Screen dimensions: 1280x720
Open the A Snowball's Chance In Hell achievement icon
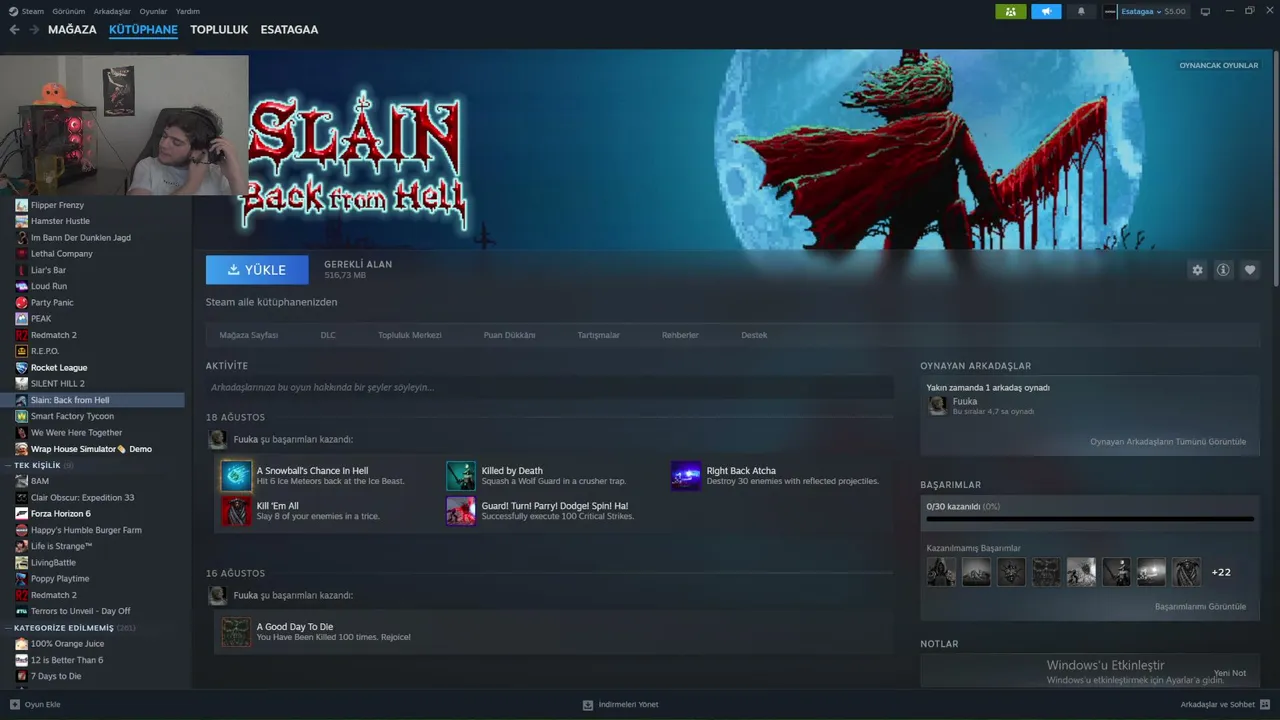click(237, 476)
